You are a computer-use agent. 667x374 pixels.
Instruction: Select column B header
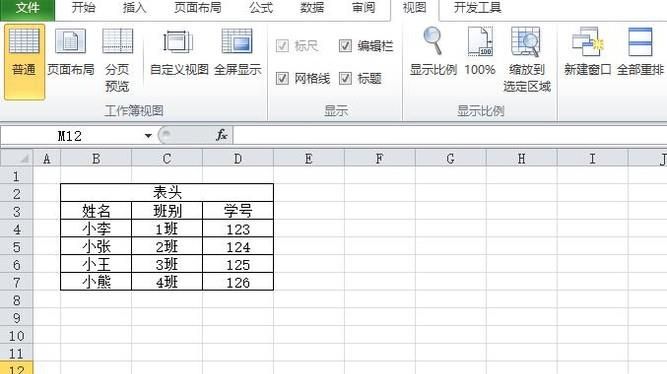coord(96,159)
